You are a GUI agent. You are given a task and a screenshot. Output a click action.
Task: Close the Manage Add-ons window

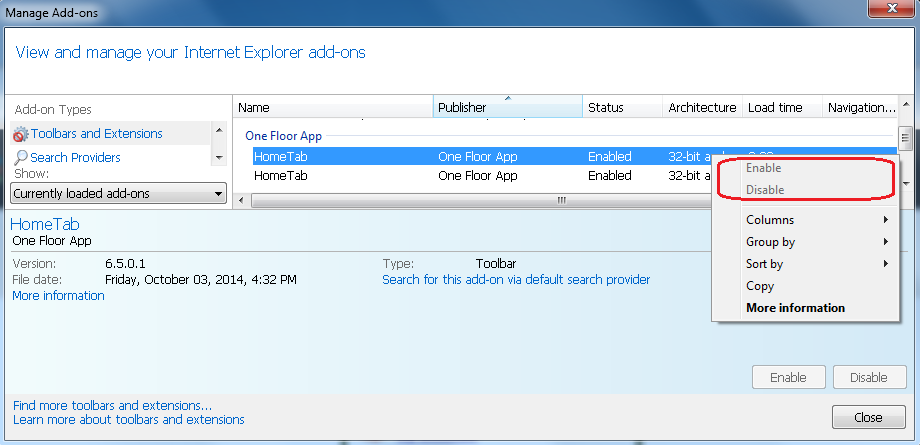pyautogui.click(x=893, y=10)
